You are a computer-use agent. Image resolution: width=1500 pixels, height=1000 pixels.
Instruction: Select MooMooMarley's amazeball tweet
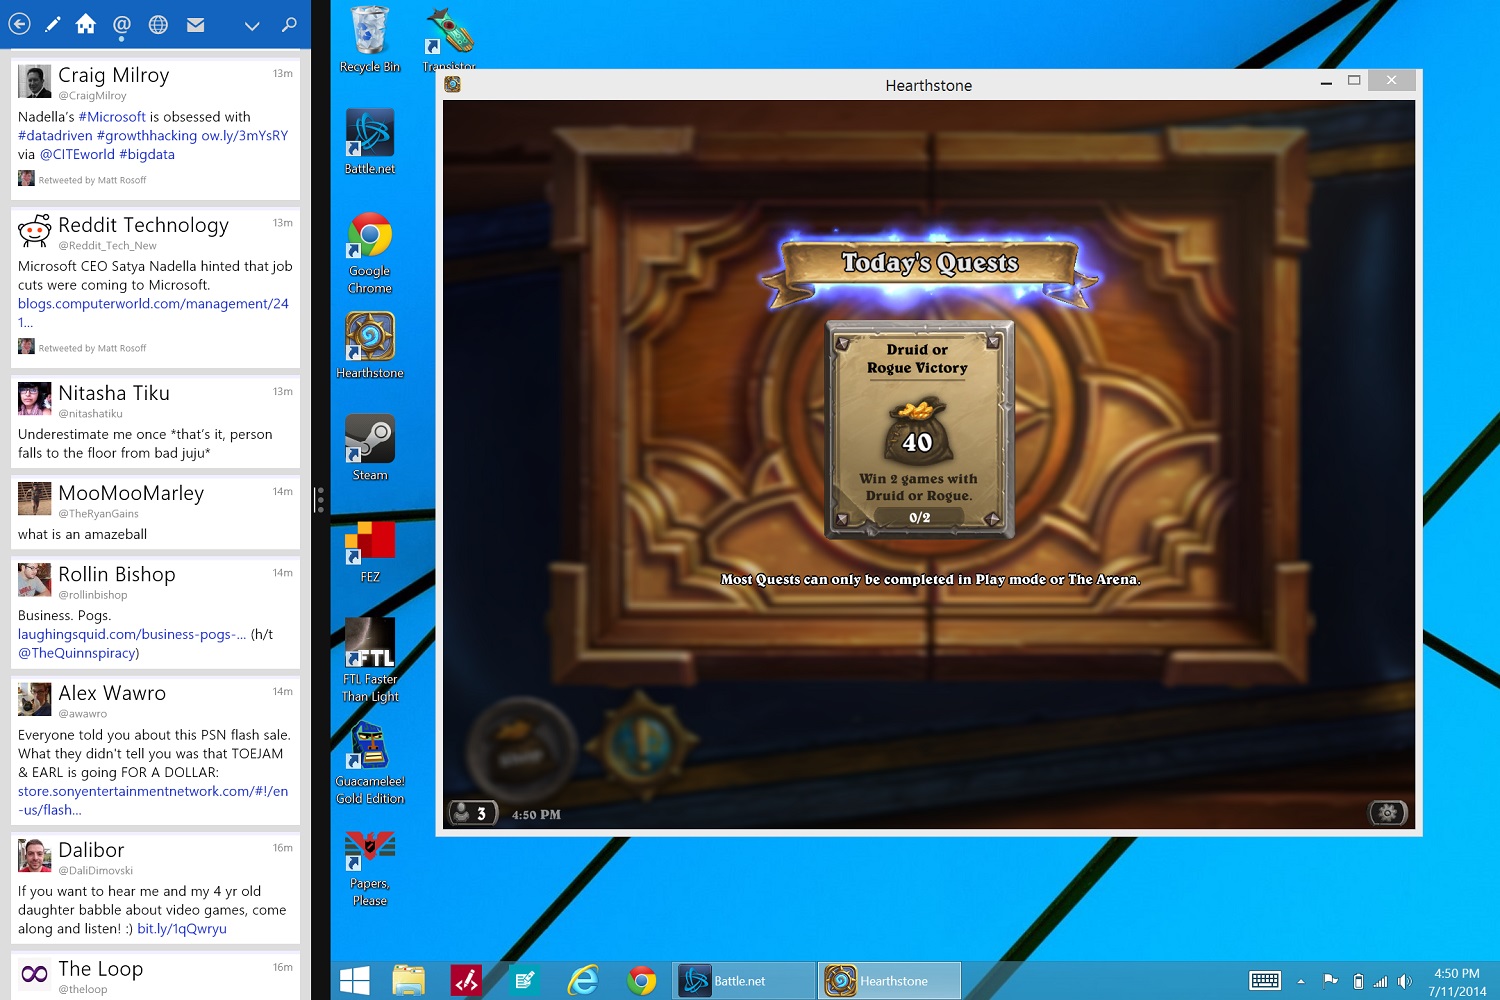(x=155, y=512)
